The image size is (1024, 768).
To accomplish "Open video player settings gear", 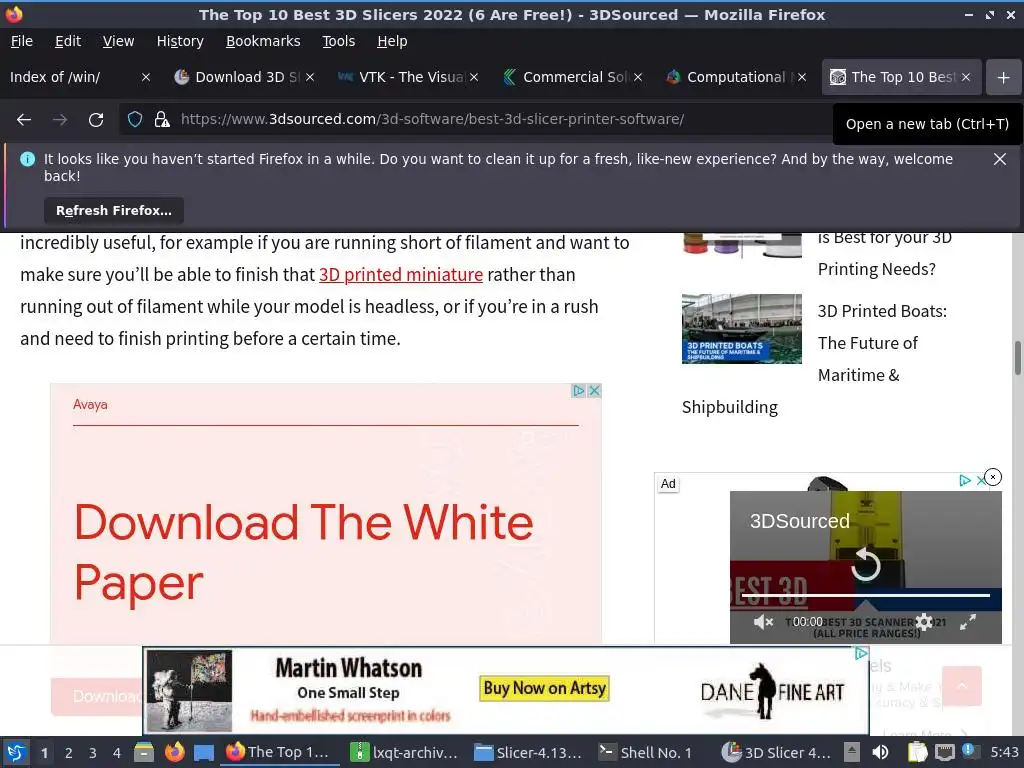I will pos(923,622).
